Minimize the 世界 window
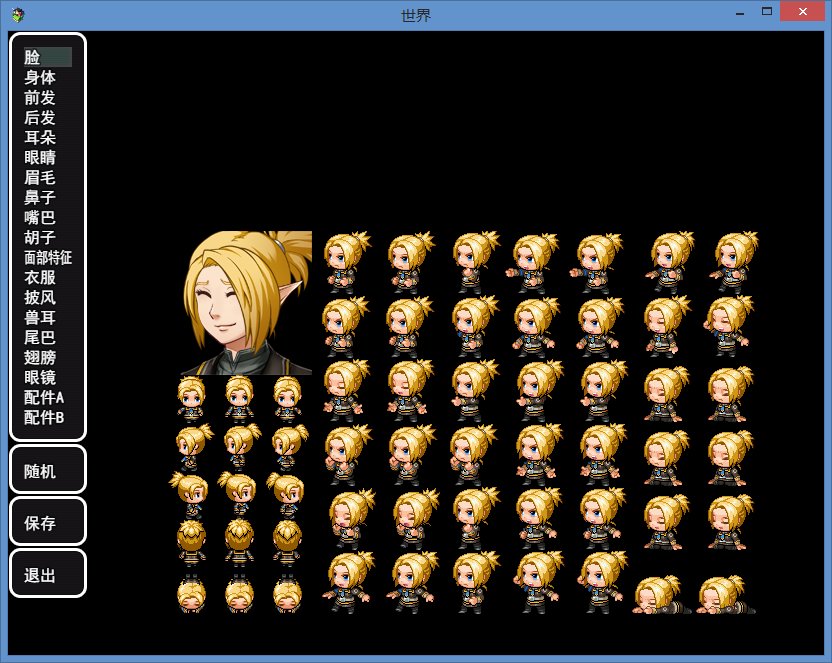Image resolution: width=832 pixels, height=663 pixels. click(x=740, y=13)
